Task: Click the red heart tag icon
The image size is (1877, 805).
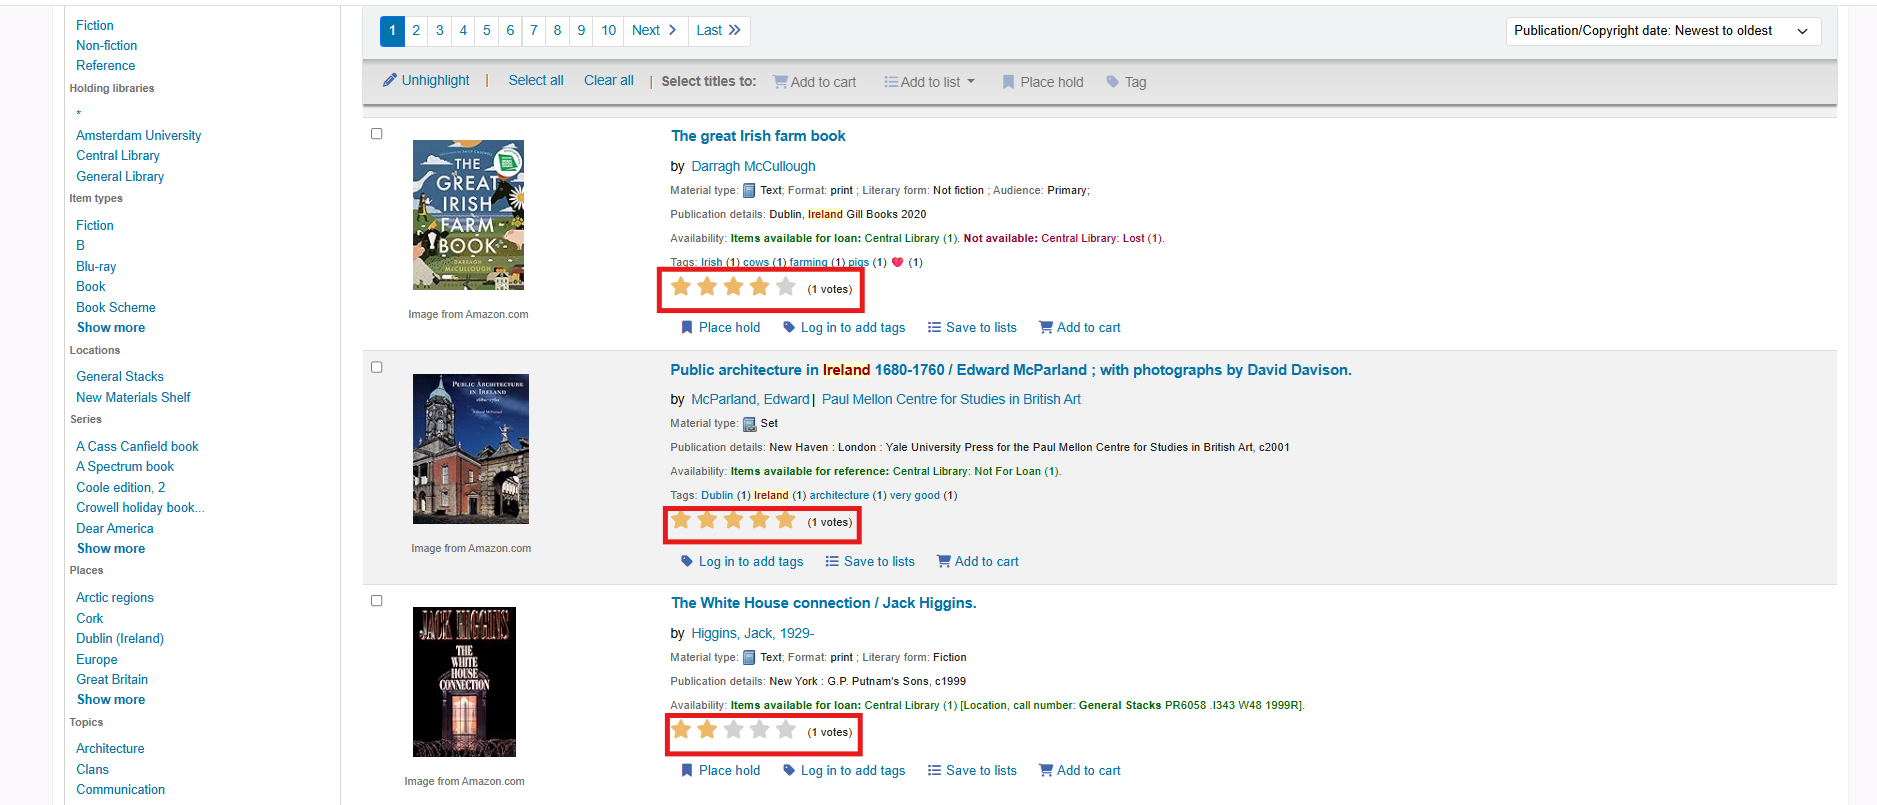Action: pos(897,262)
